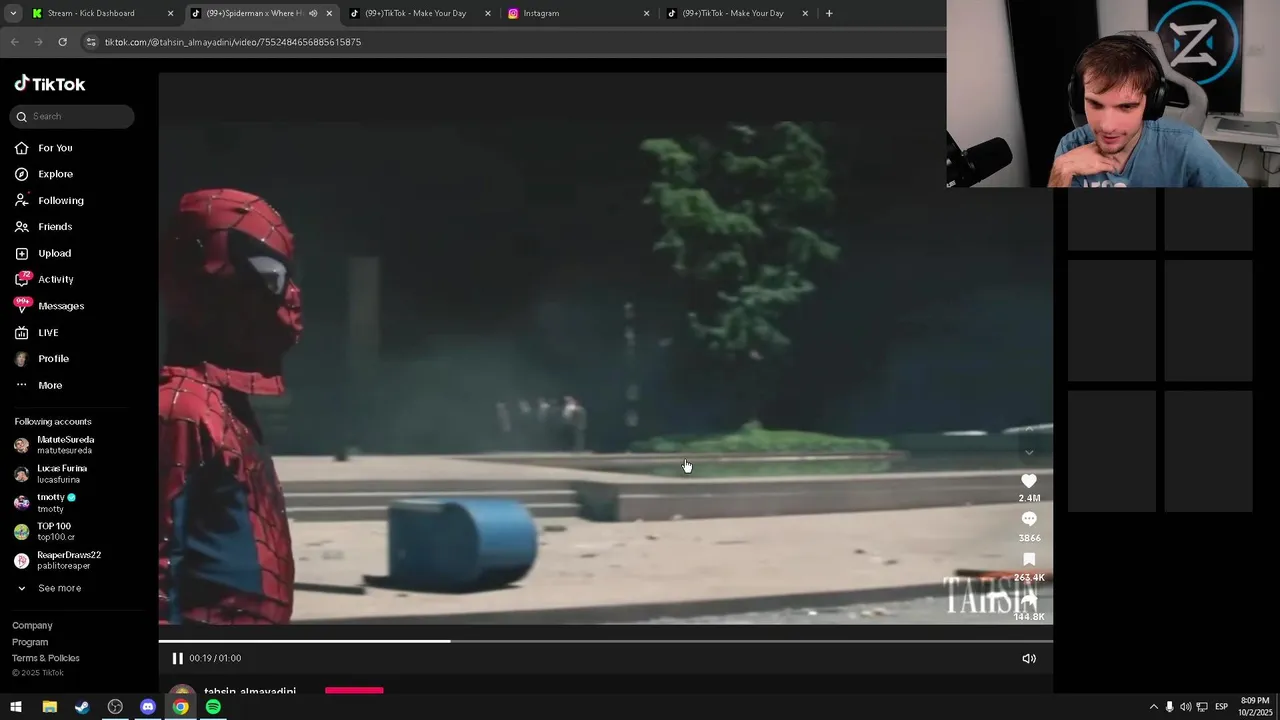Open the clock and date flyout
The width and height of the screenshot is (1280, 720).
tap(1255, 707)
